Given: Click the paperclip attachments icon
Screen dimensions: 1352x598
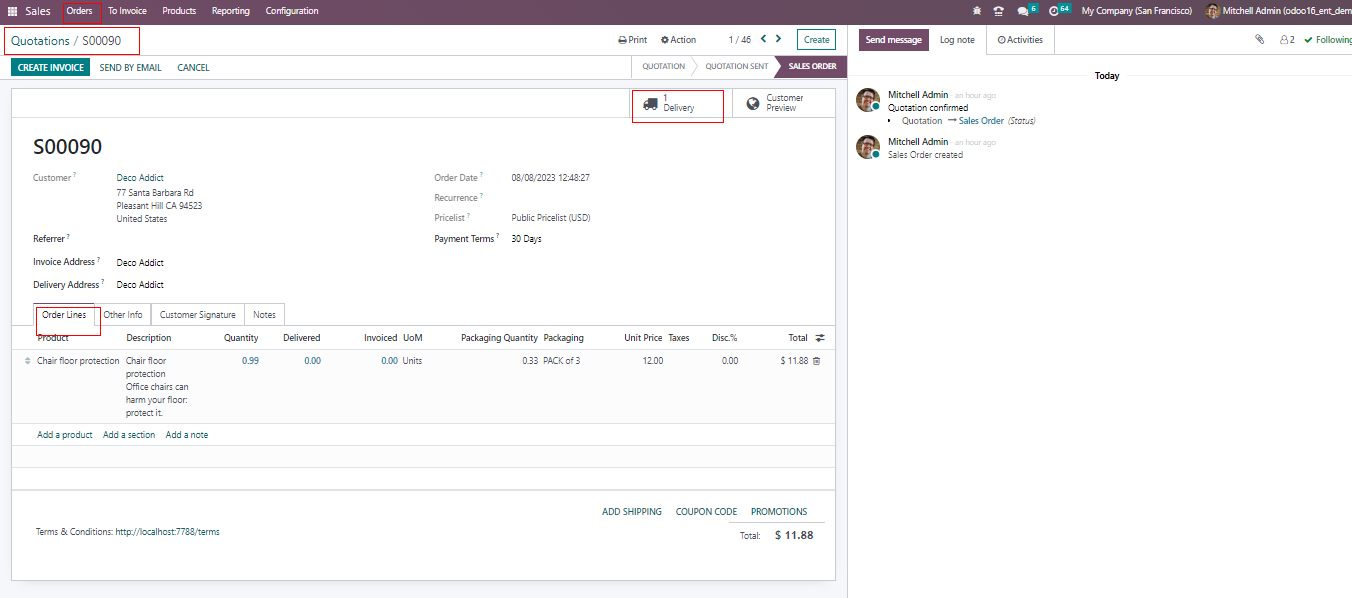Looking at the screenshot, I should pyautogui.click(x=1259, y=40).
